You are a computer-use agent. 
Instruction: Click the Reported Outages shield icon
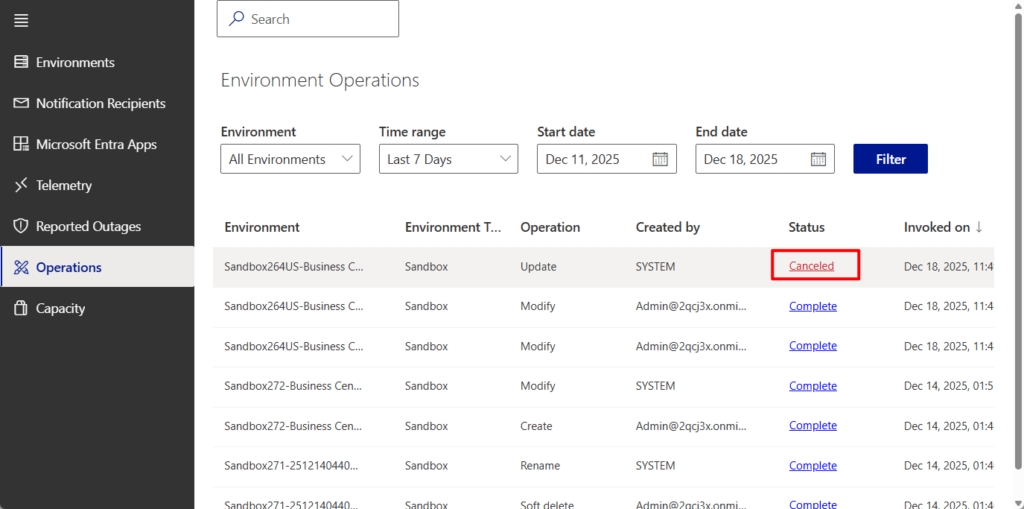pos(21,226)
